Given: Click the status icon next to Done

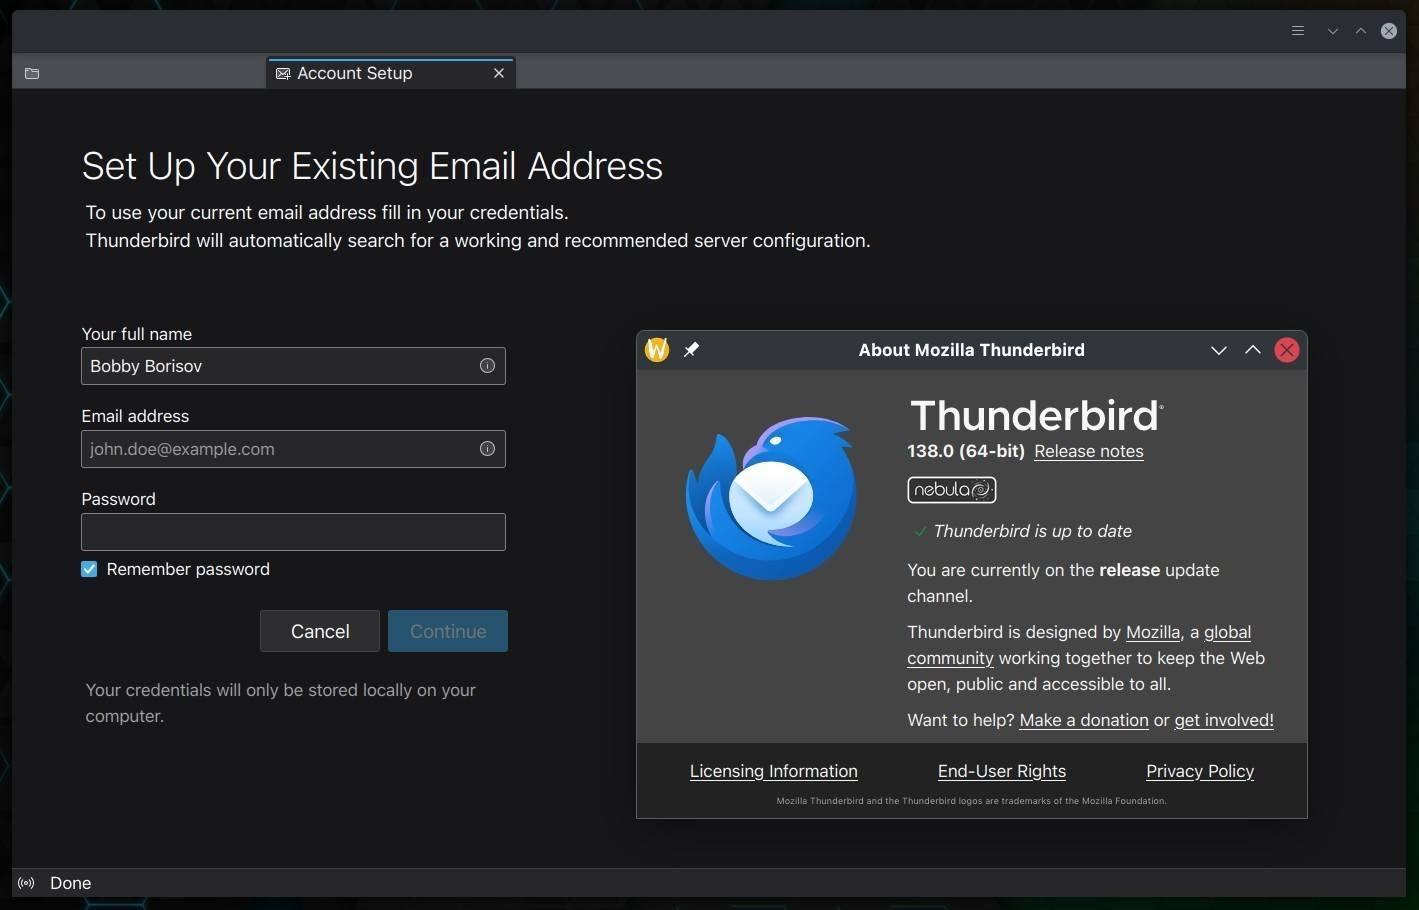Looking at the screenshot, I should pyautogui.click(x=25, y=883).
